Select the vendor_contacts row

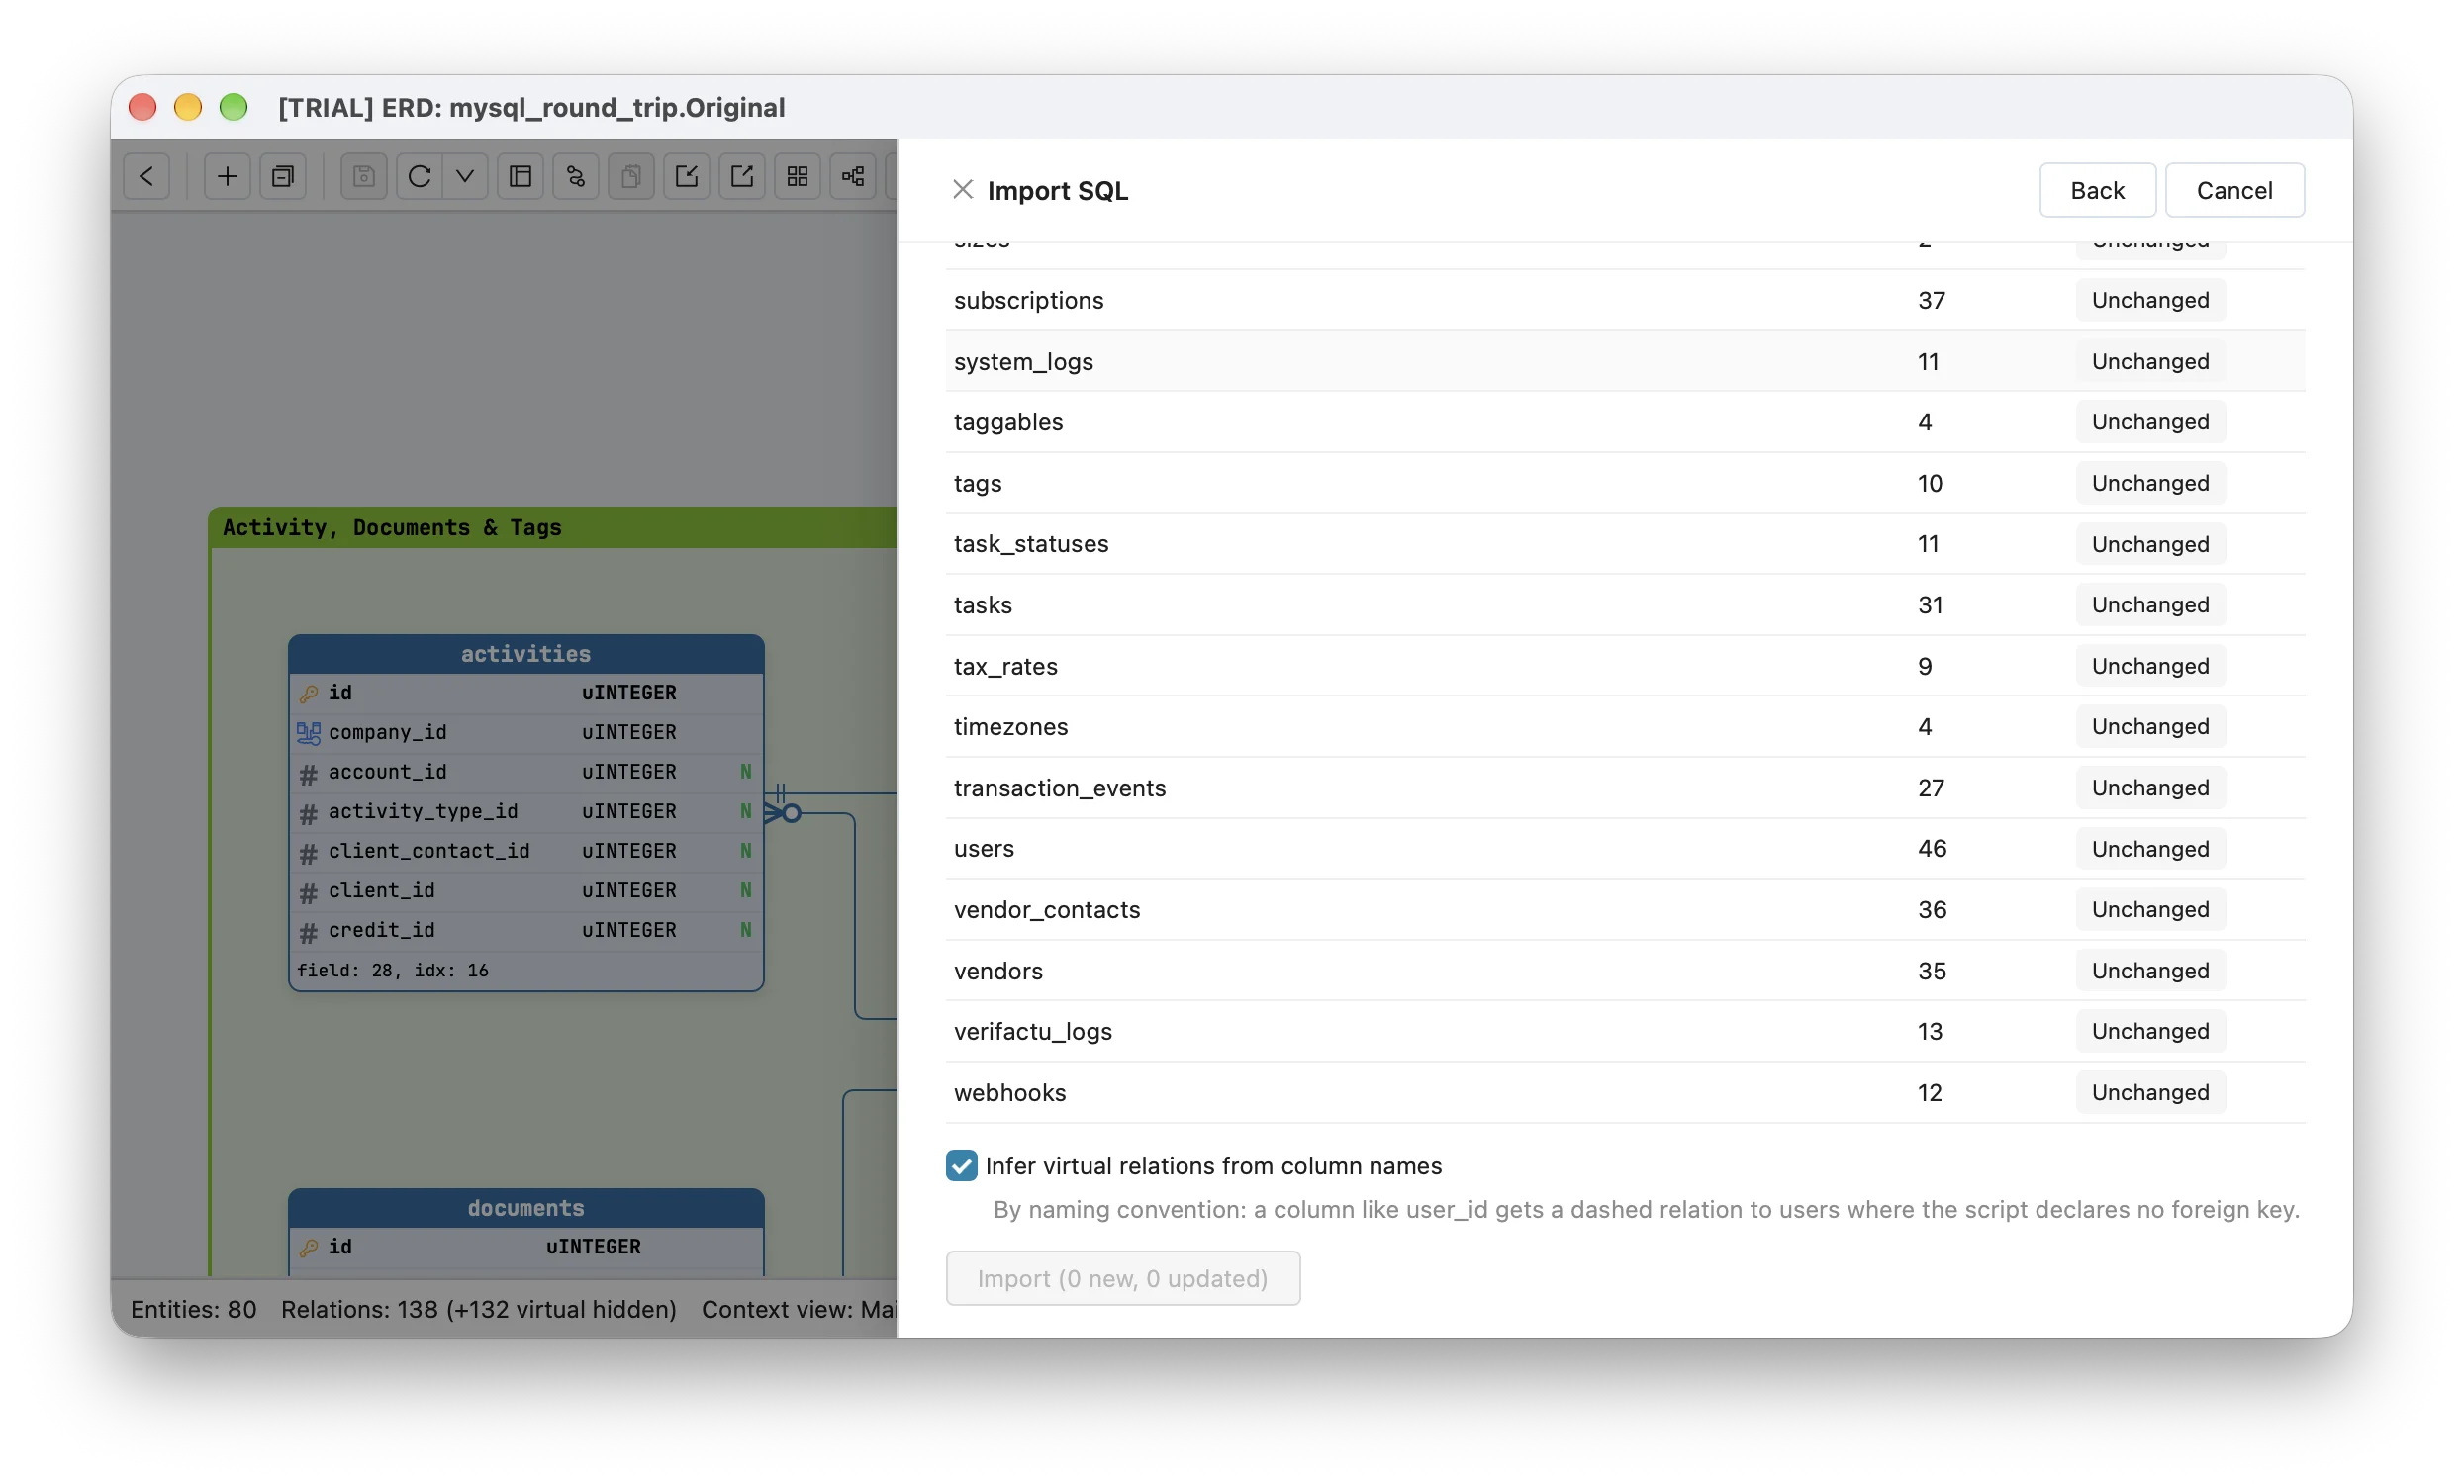tap(1625, 909)
